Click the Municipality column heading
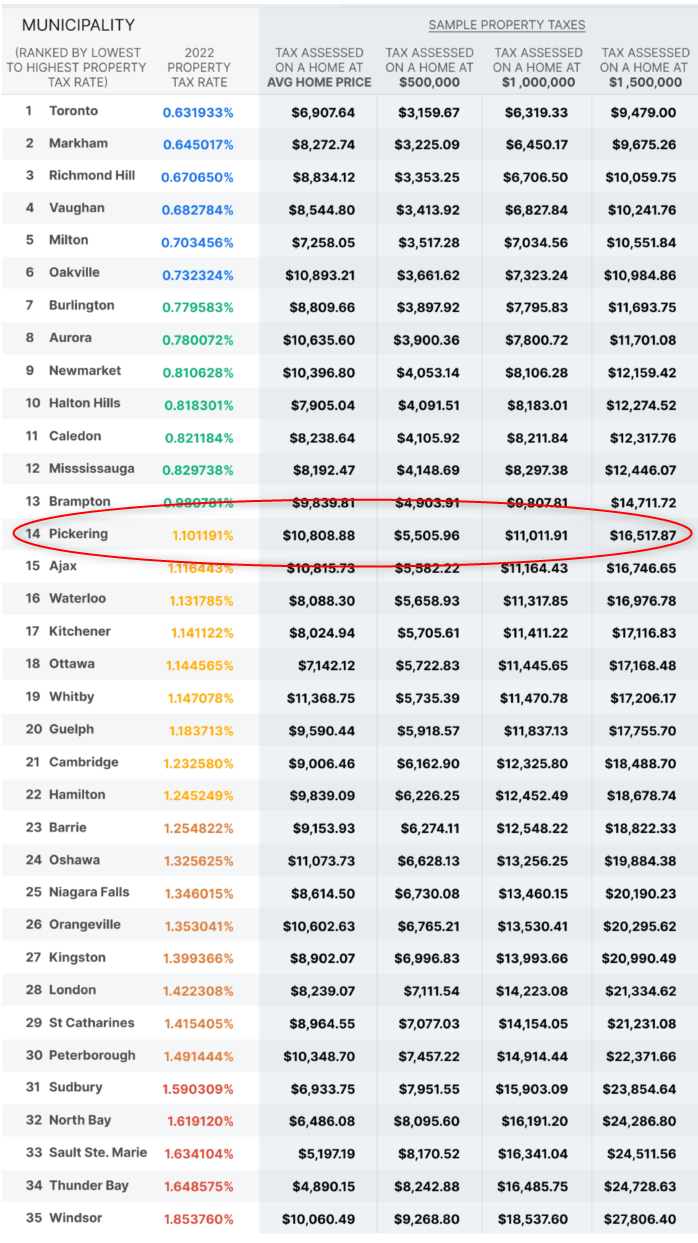 78,25
